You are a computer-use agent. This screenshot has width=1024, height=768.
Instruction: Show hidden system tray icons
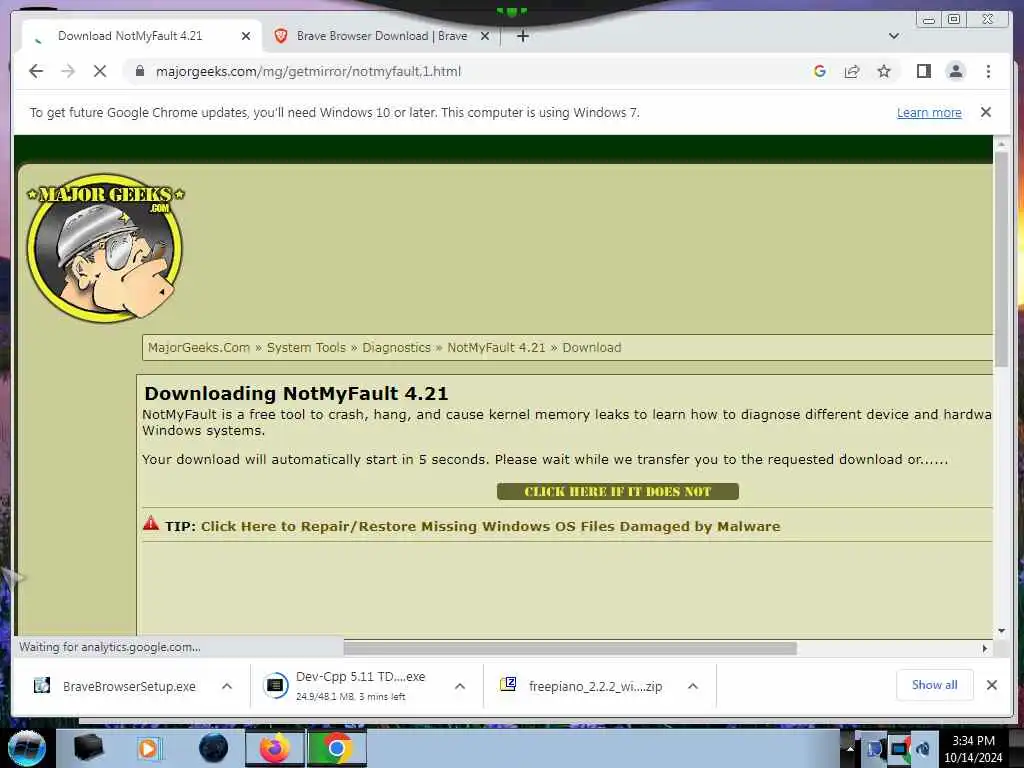[850, 748]
